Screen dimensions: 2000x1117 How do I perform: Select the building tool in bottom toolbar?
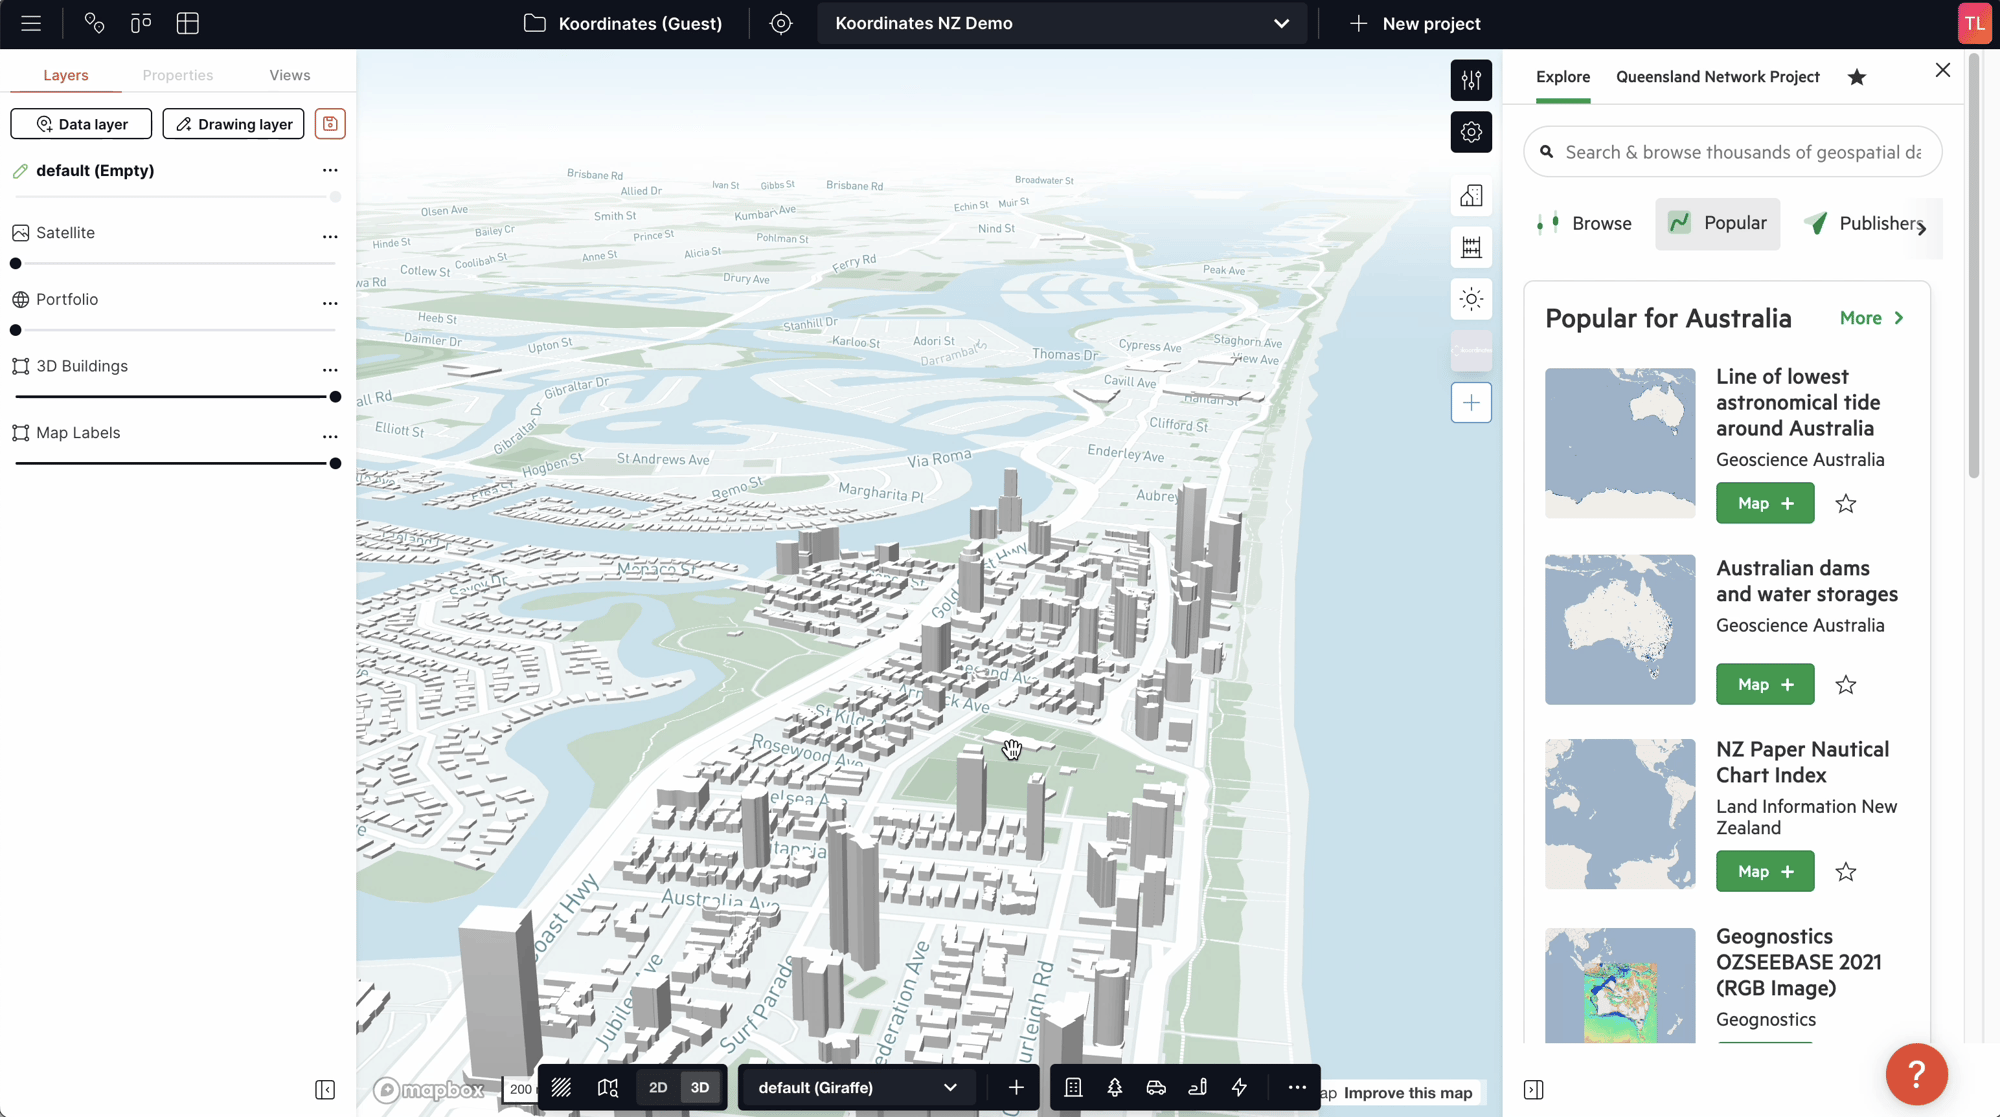[x=1073, y=1088]
